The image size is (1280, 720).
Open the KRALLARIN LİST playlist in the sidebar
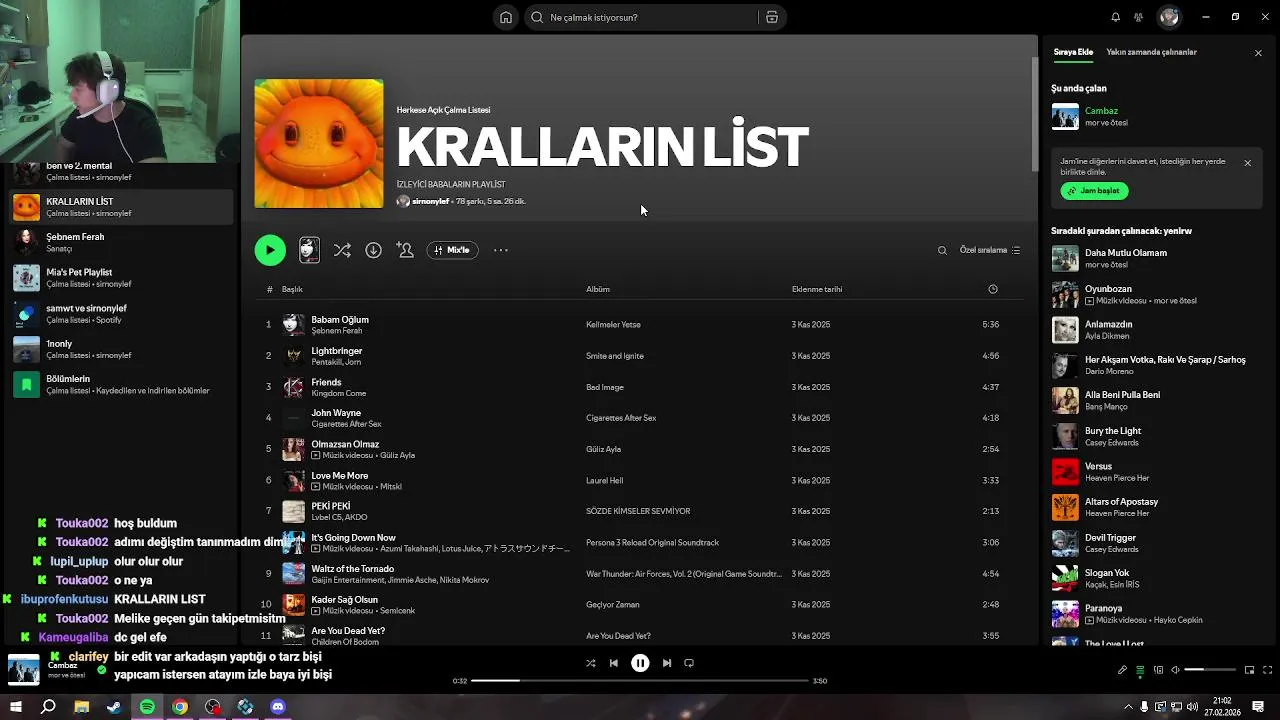pyautogui.click(x=120, y=207)
